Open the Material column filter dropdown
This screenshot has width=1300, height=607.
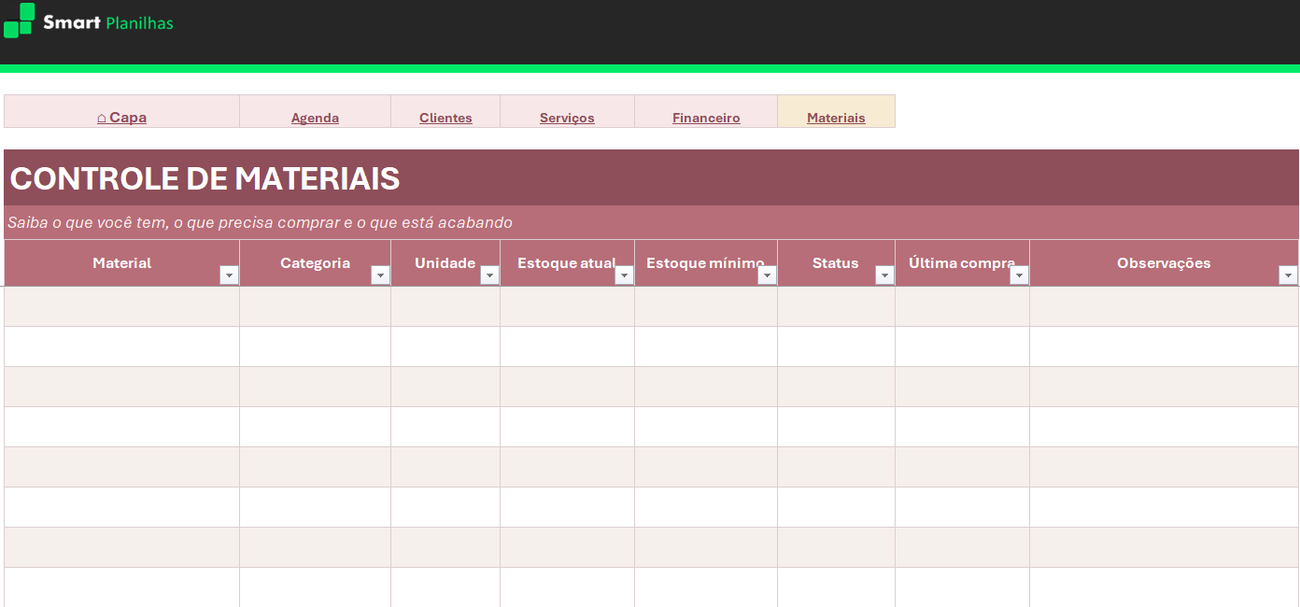tap(229, 276)
